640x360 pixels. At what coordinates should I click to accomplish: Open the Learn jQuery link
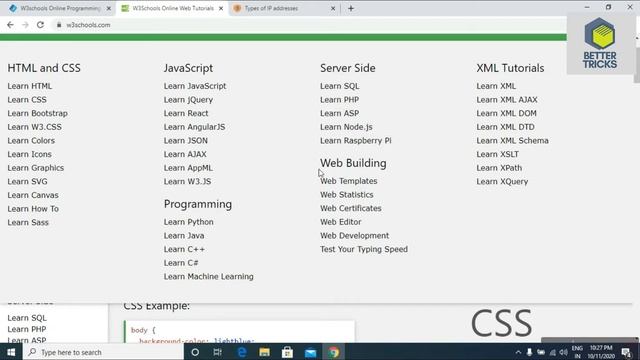[189, 100]
